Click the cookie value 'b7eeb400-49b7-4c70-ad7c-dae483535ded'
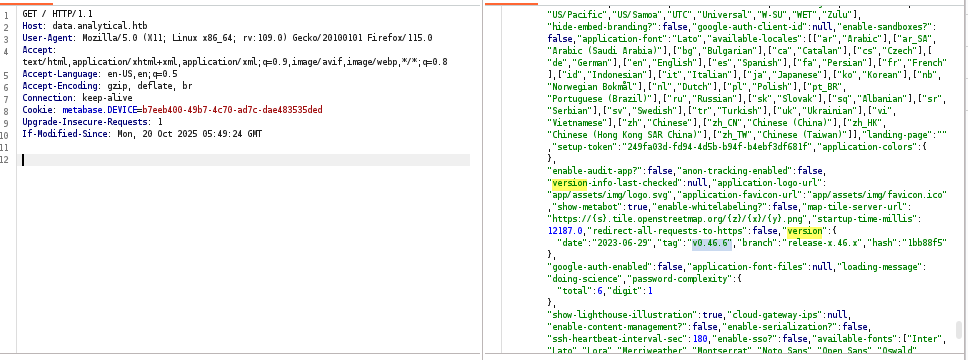 tap(232, 109)
